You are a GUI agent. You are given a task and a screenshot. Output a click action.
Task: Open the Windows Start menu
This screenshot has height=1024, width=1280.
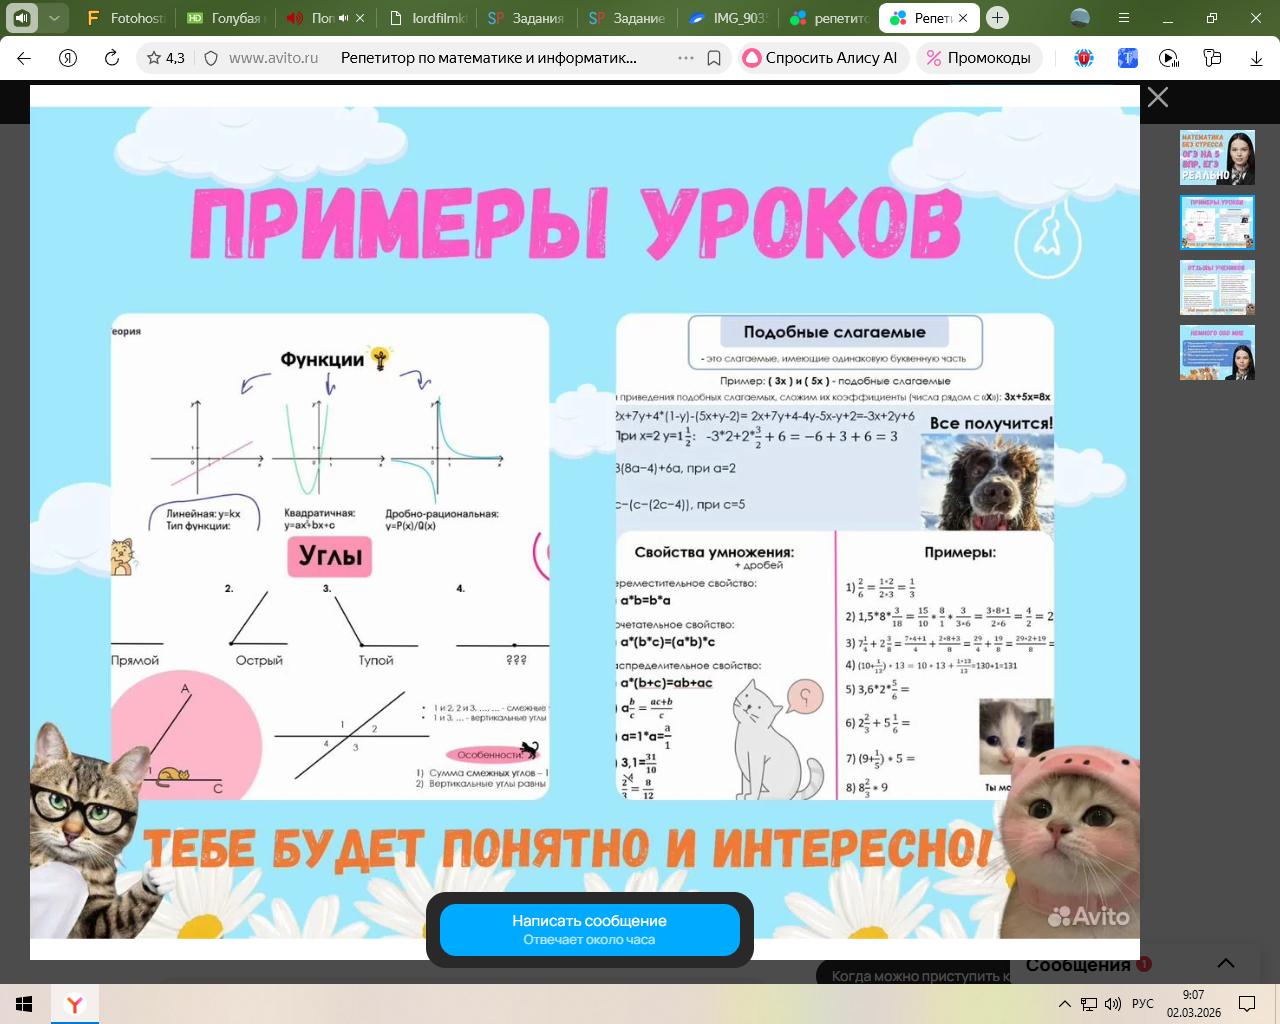tap(24, 1004)
